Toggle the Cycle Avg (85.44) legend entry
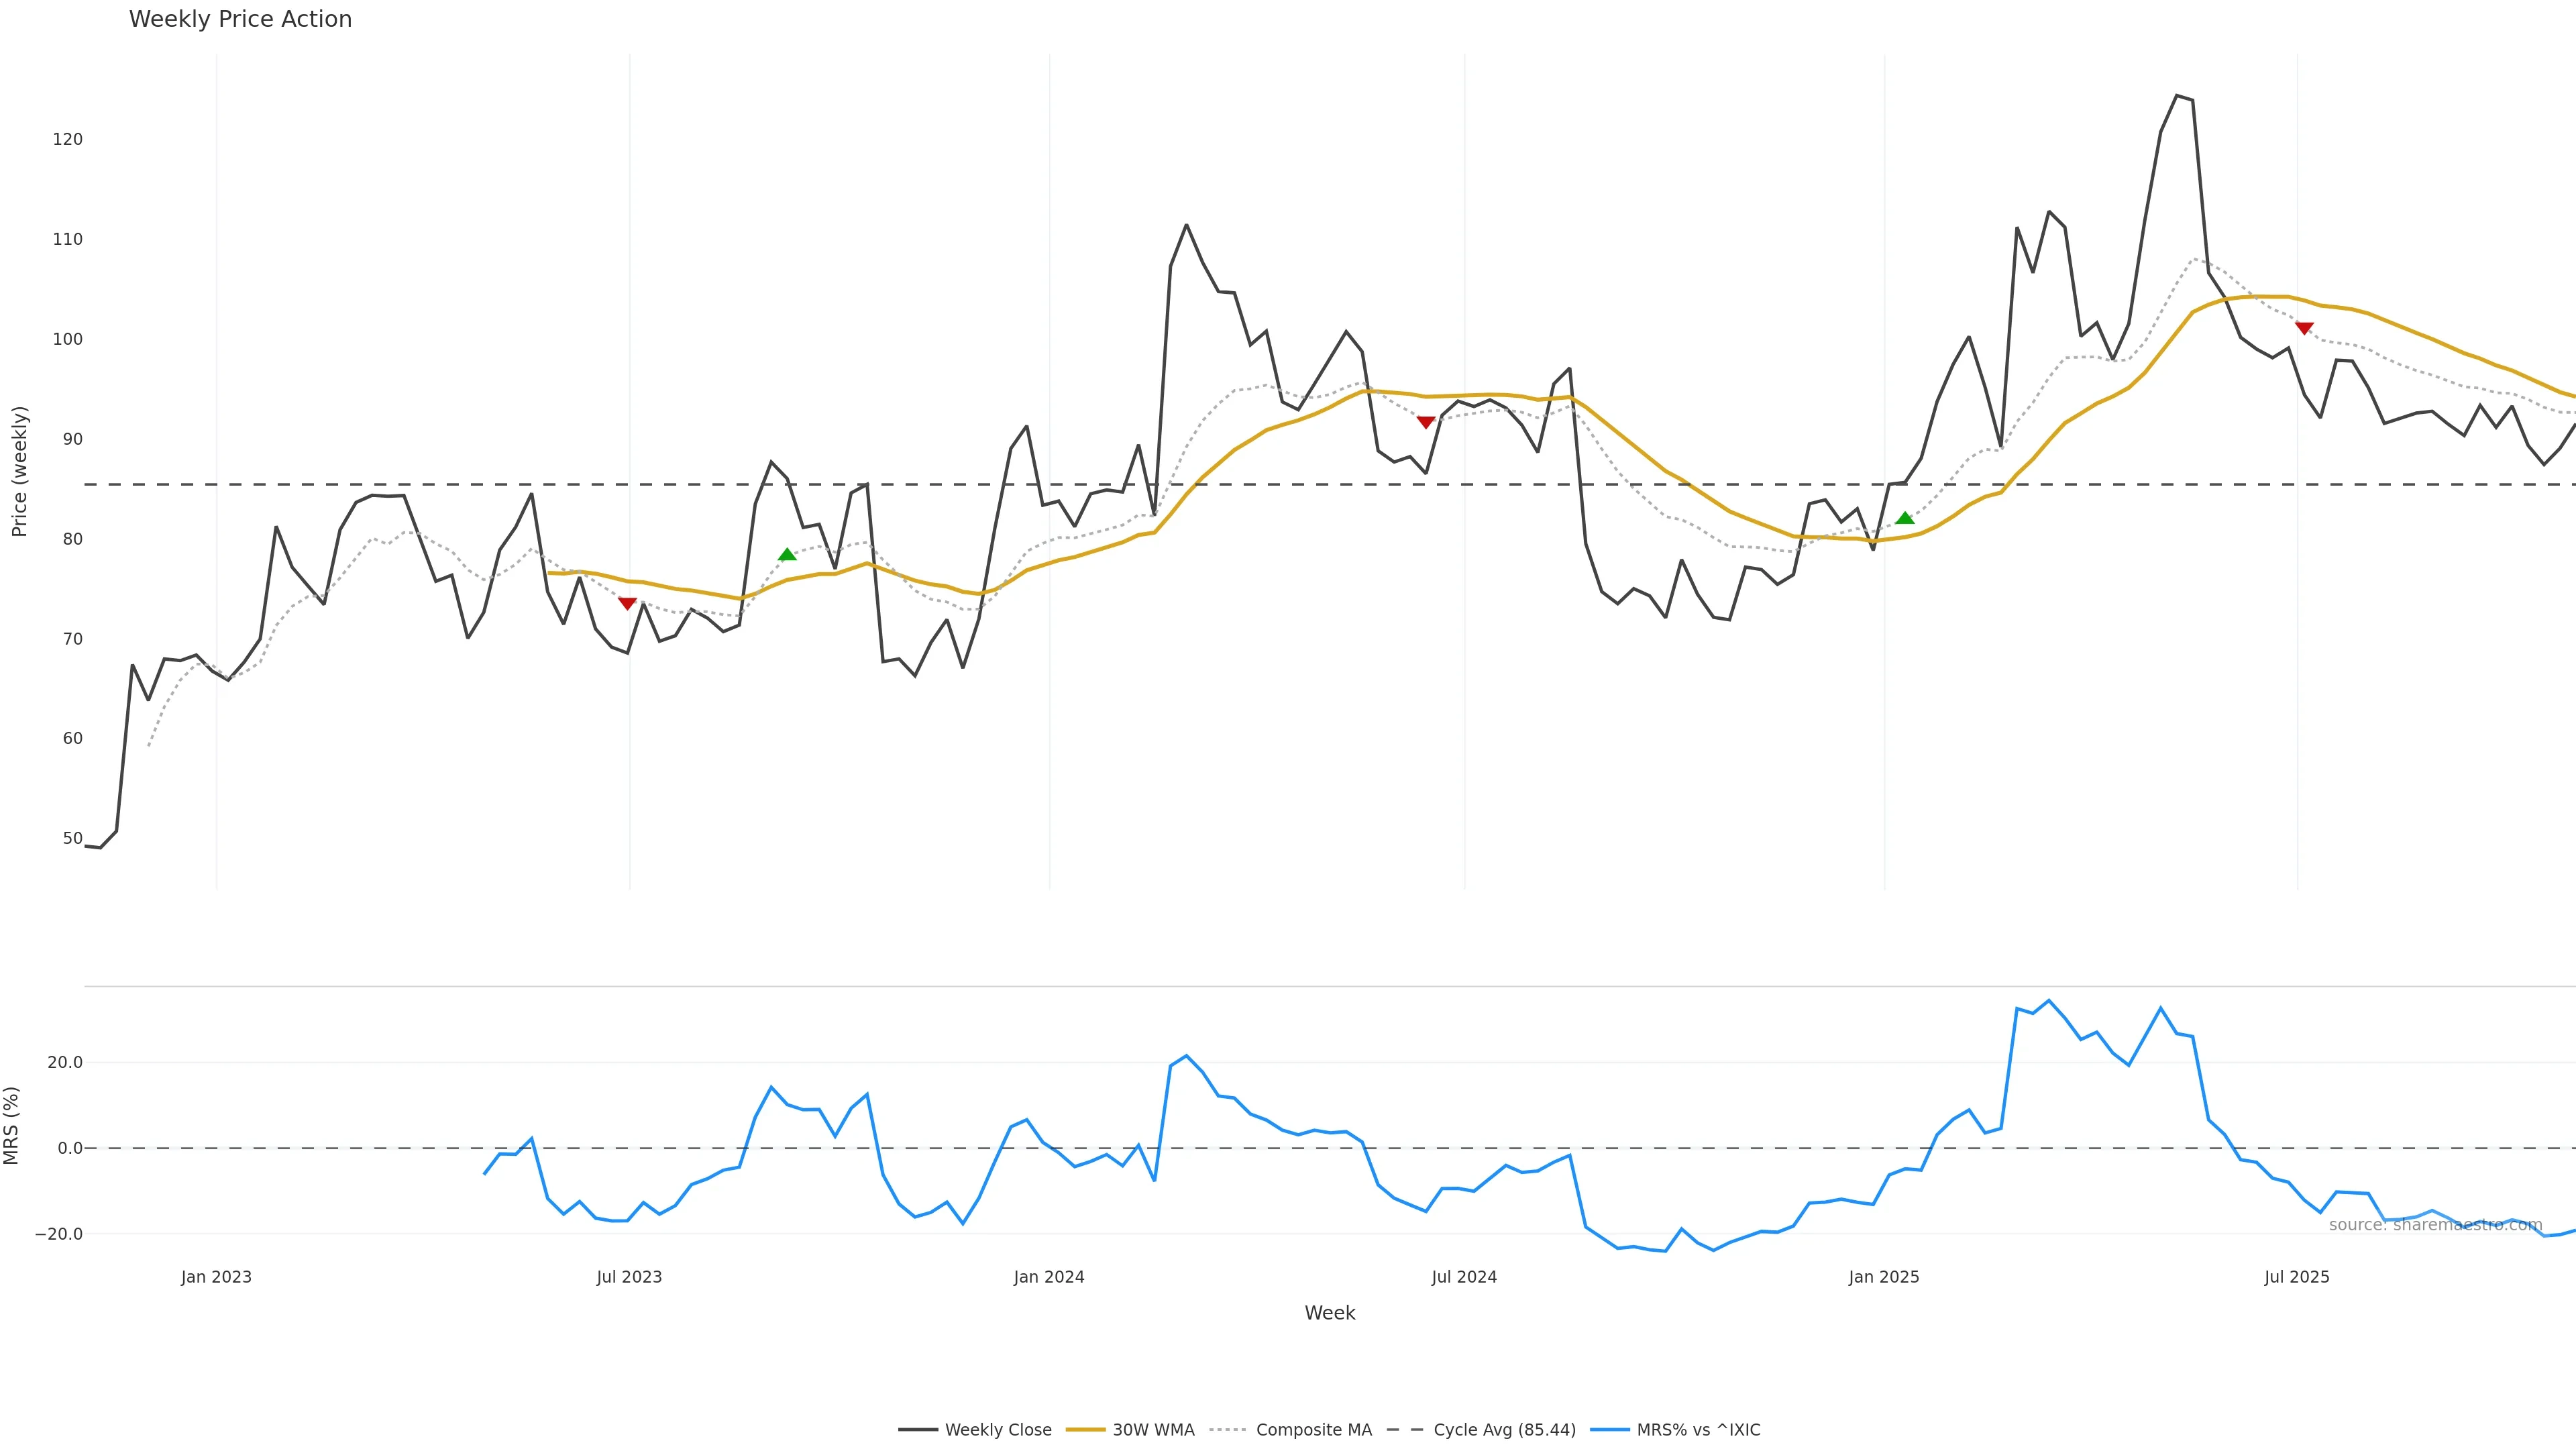This screenshot has width=2576, height=1449. coord(1504,1430)
